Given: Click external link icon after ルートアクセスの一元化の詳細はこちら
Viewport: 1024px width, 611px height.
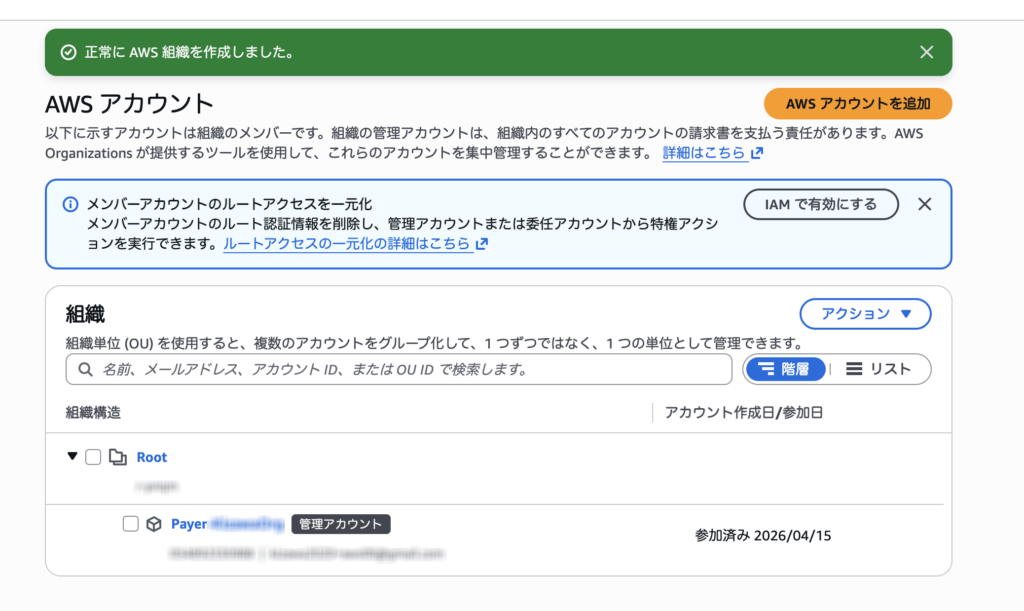Looking at the screenshot, I should click(x=483, y=243).
